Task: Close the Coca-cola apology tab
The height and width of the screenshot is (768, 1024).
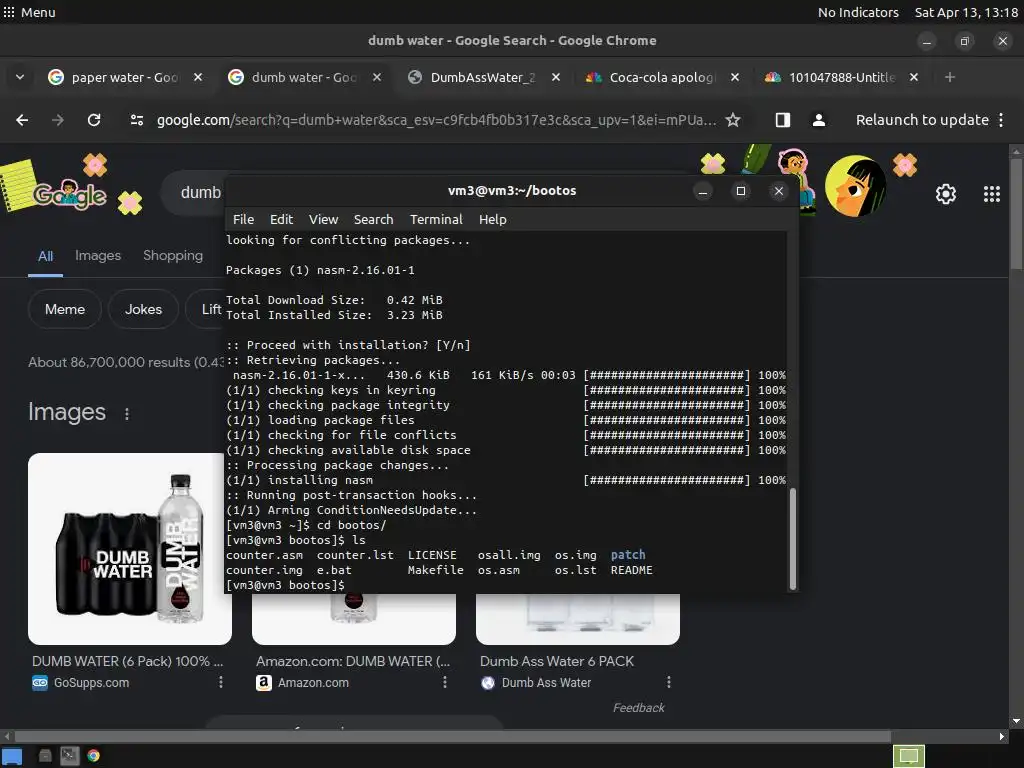Action: (735, 77)
